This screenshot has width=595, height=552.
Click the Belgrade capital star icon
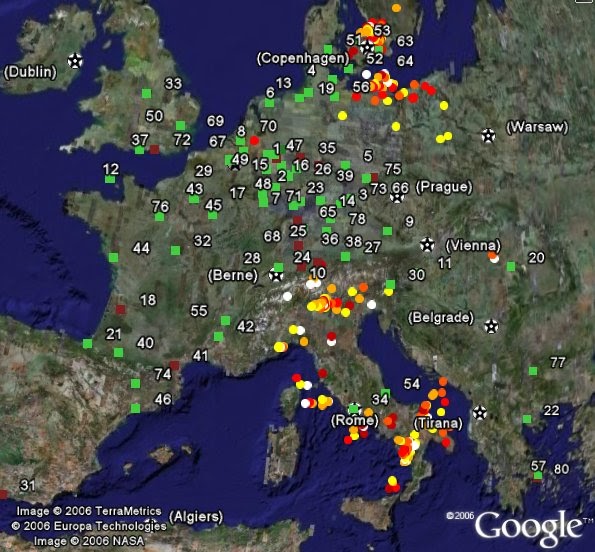(491, 326)
